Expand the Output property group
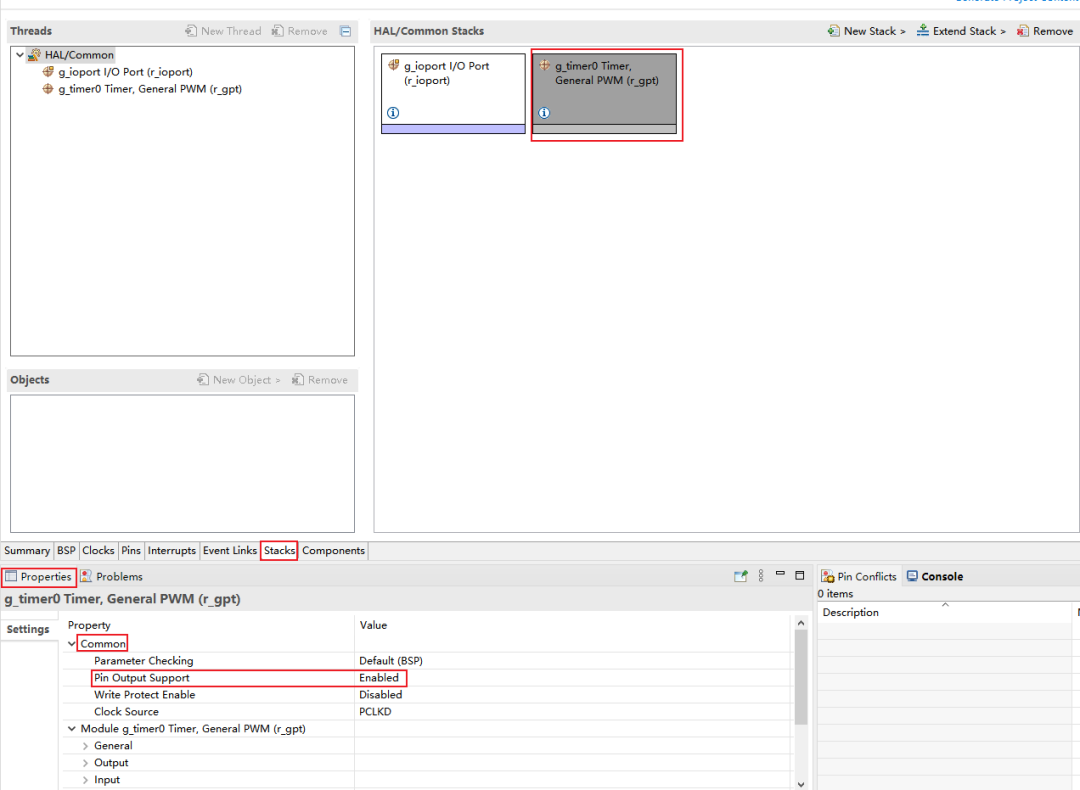Viewport: 1080px width, 790px height. tap(85, 763)
